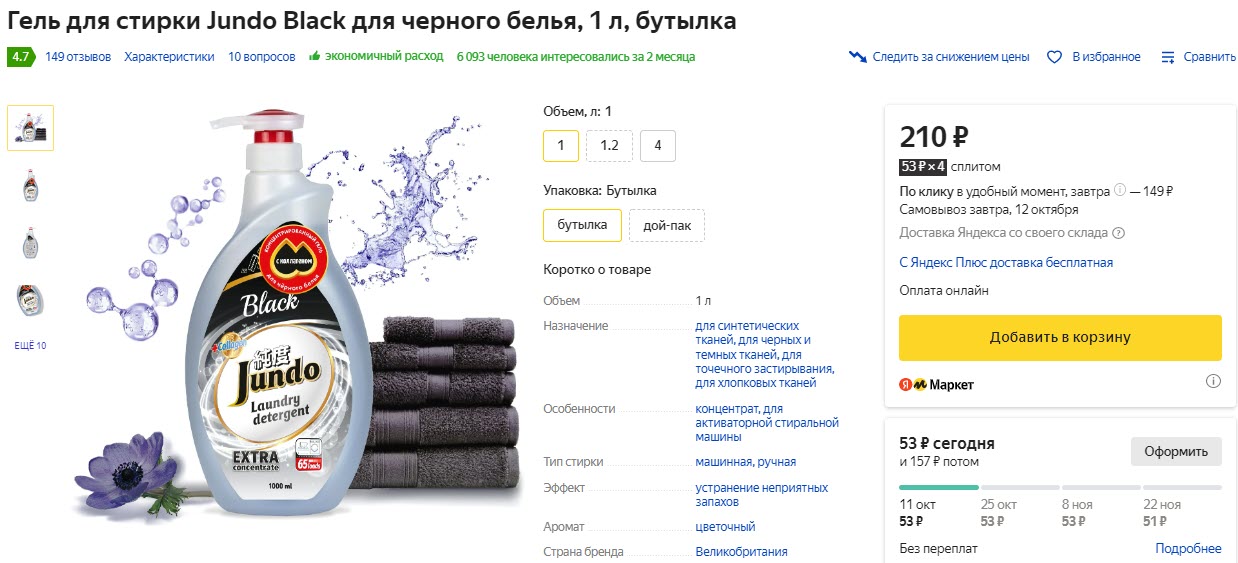Open Подробнее for split payment details

[x=1188, y=549]
